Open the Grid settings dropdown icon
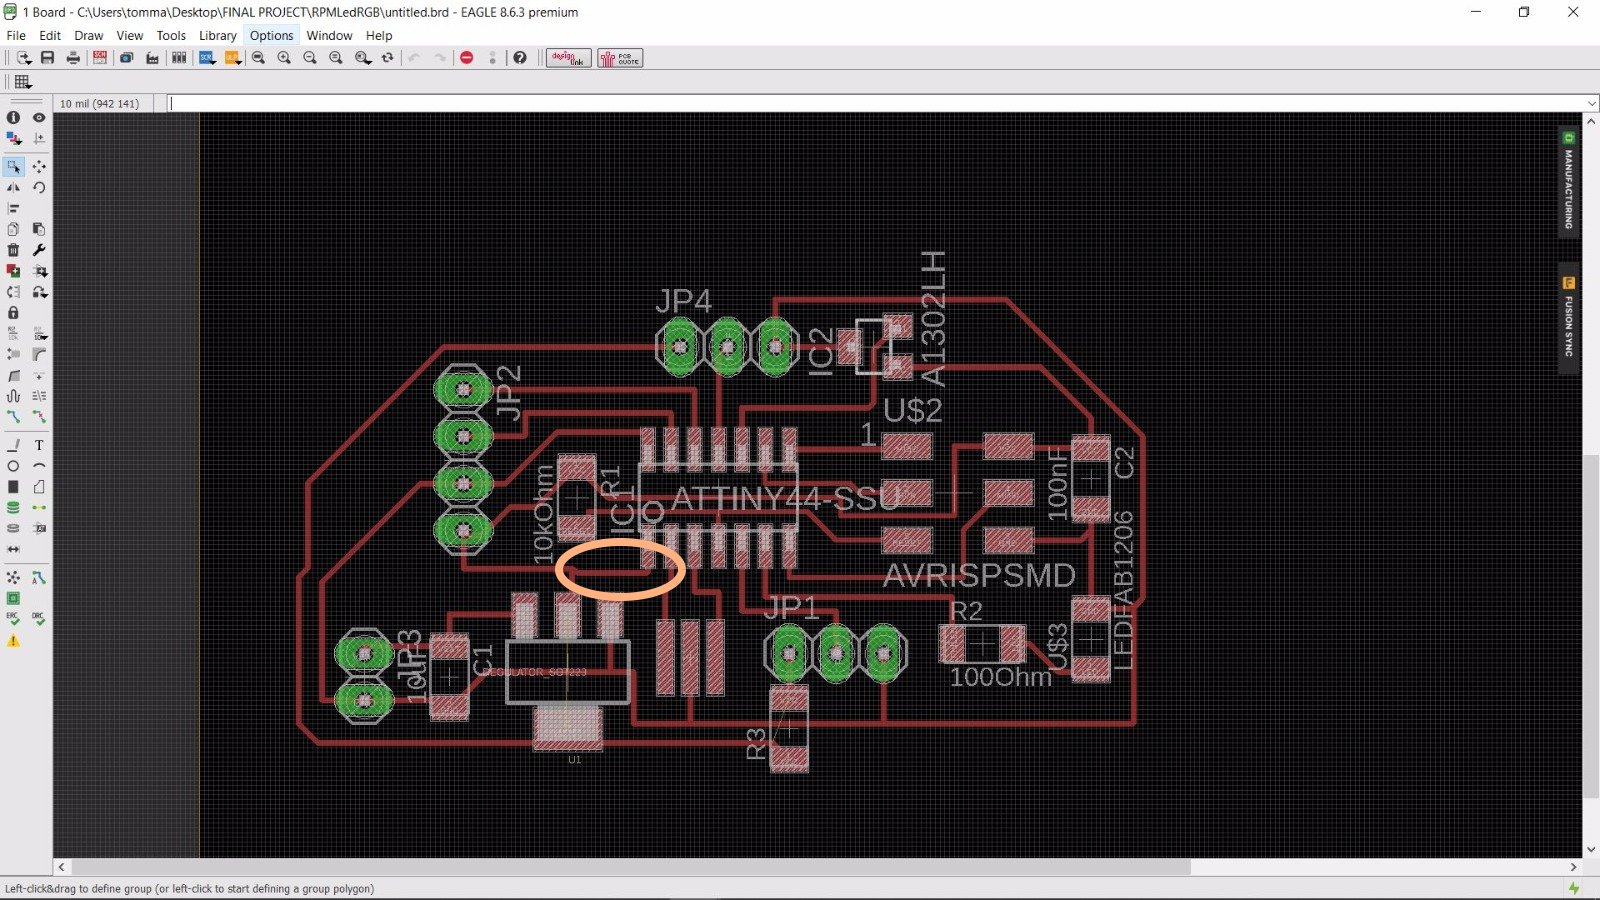The image size is (1600, 900). coord(23,82)
